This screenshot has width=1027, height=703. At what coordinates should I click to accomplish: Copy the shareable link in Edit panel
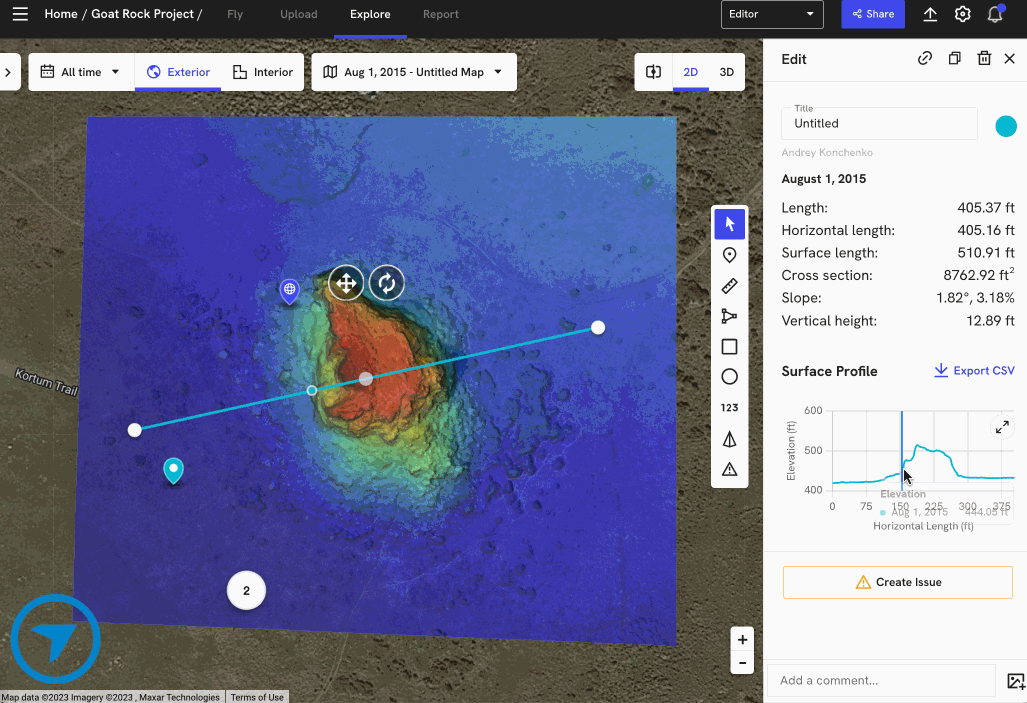925,59
